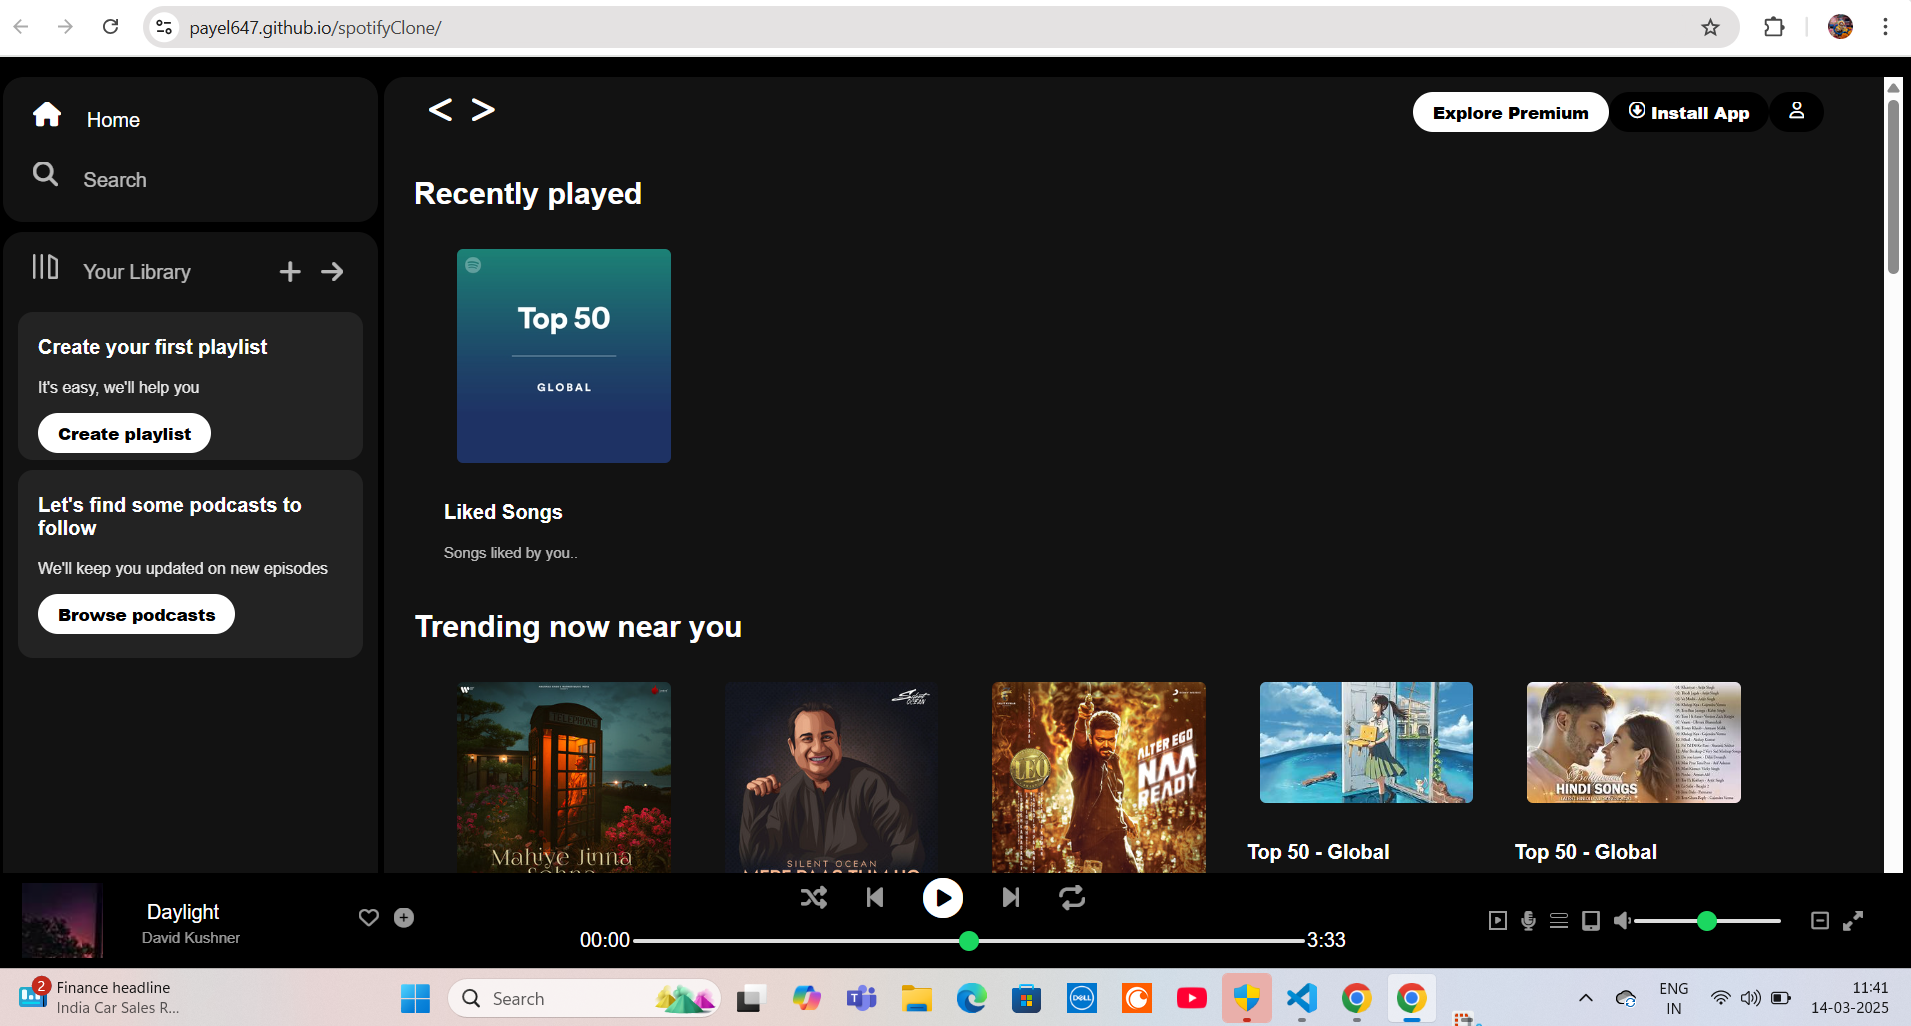Open the Windows Start menu
The width and height of the screenshot is (1911, 1026).
415,998
